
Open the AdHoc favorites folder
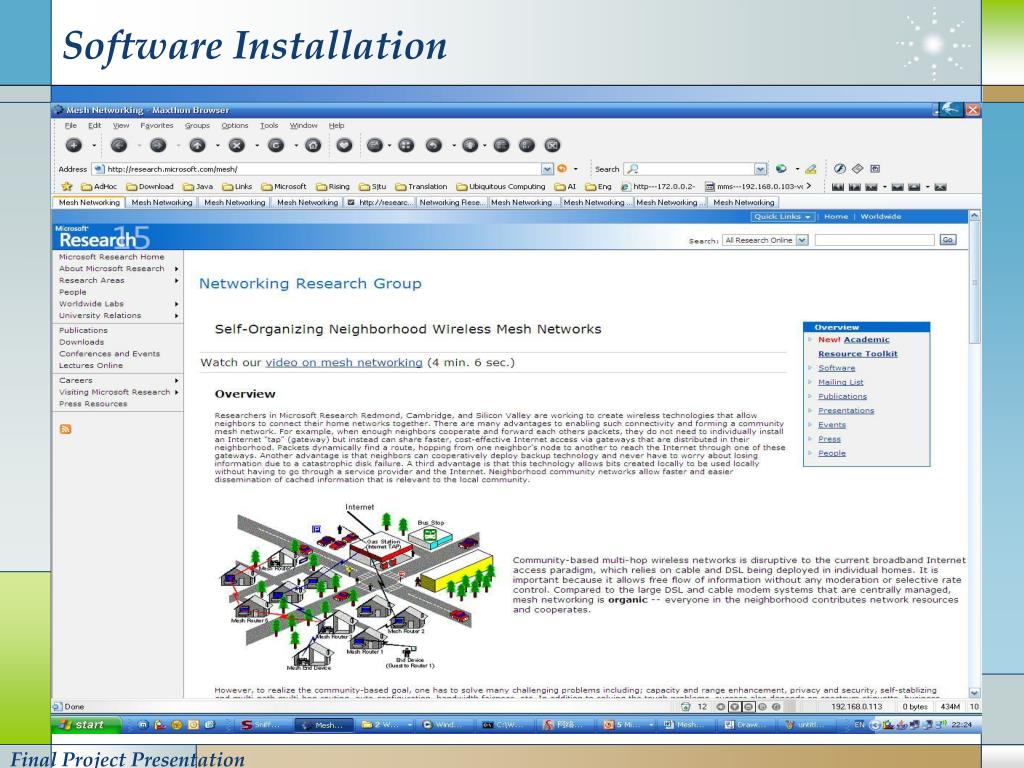99,187
